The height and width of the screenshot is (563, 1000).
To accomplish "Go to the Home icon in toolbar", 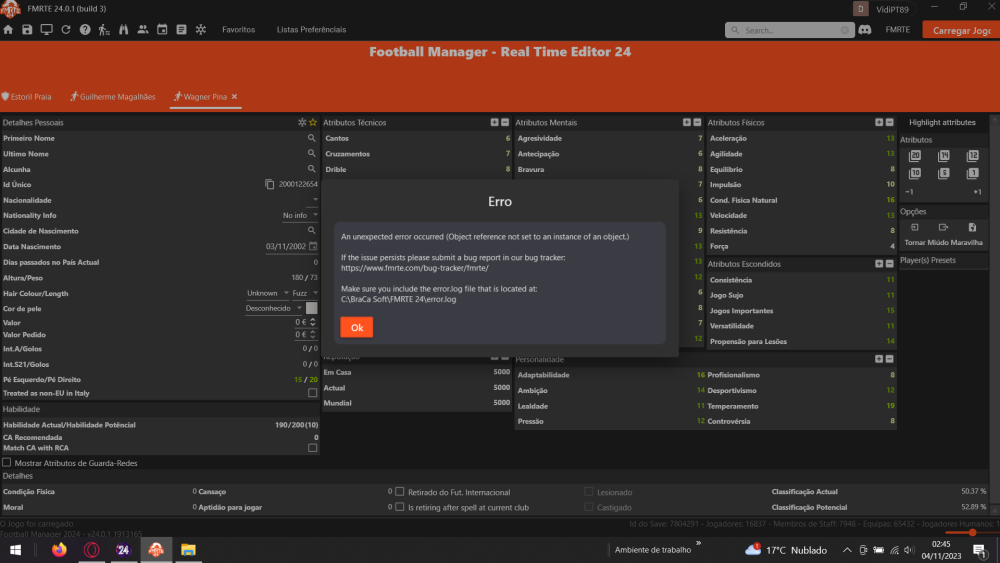I will coord(8,29).
